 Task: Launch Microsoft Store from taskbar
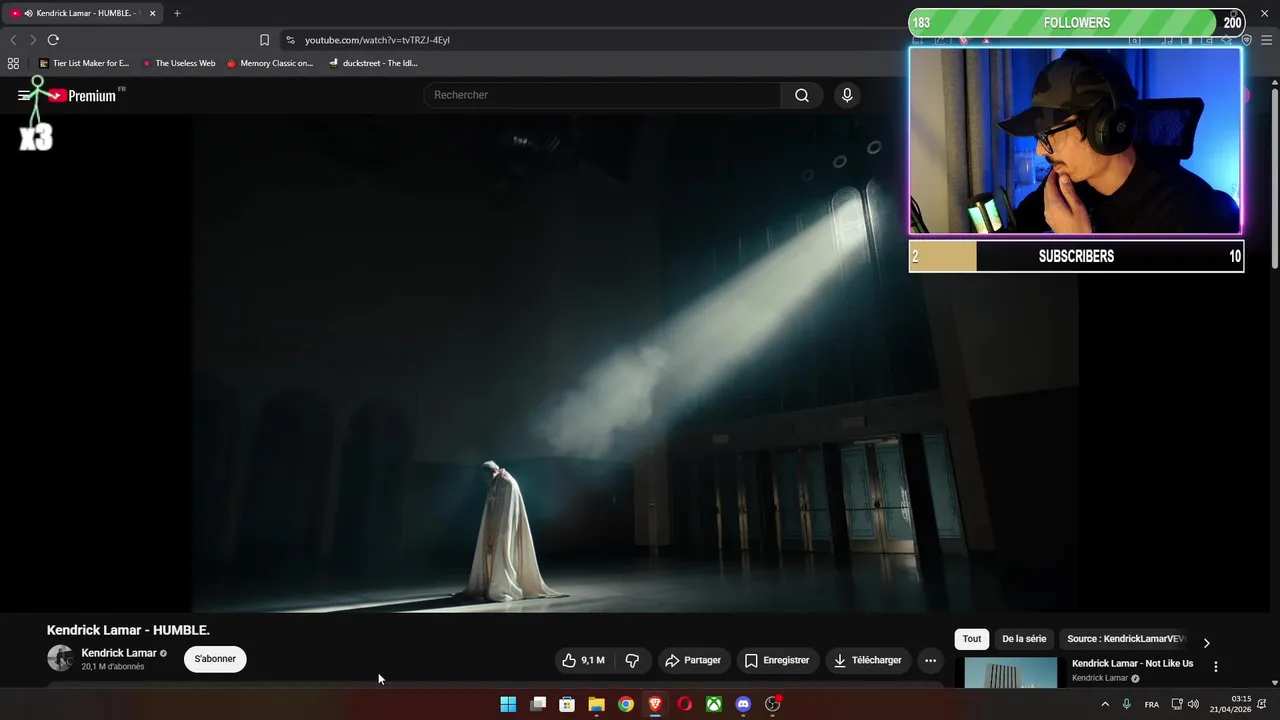click(567, 704)
